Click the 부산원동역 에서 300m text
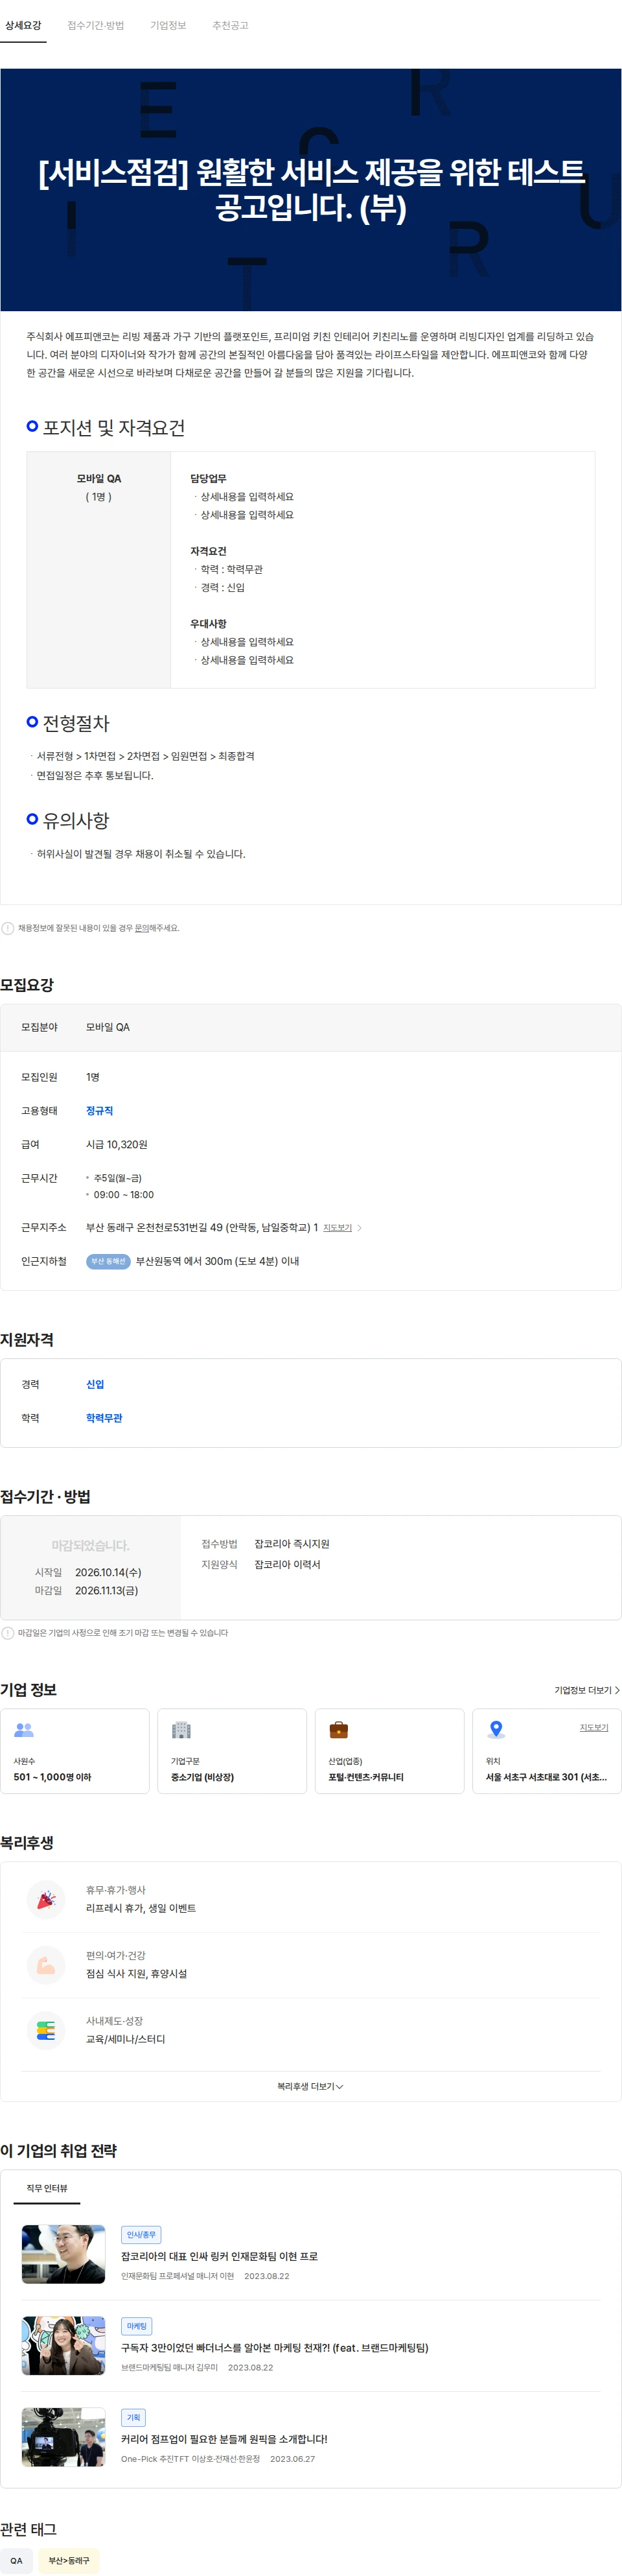Viewport: 622px width, 2576px height. pos(217,1261)
